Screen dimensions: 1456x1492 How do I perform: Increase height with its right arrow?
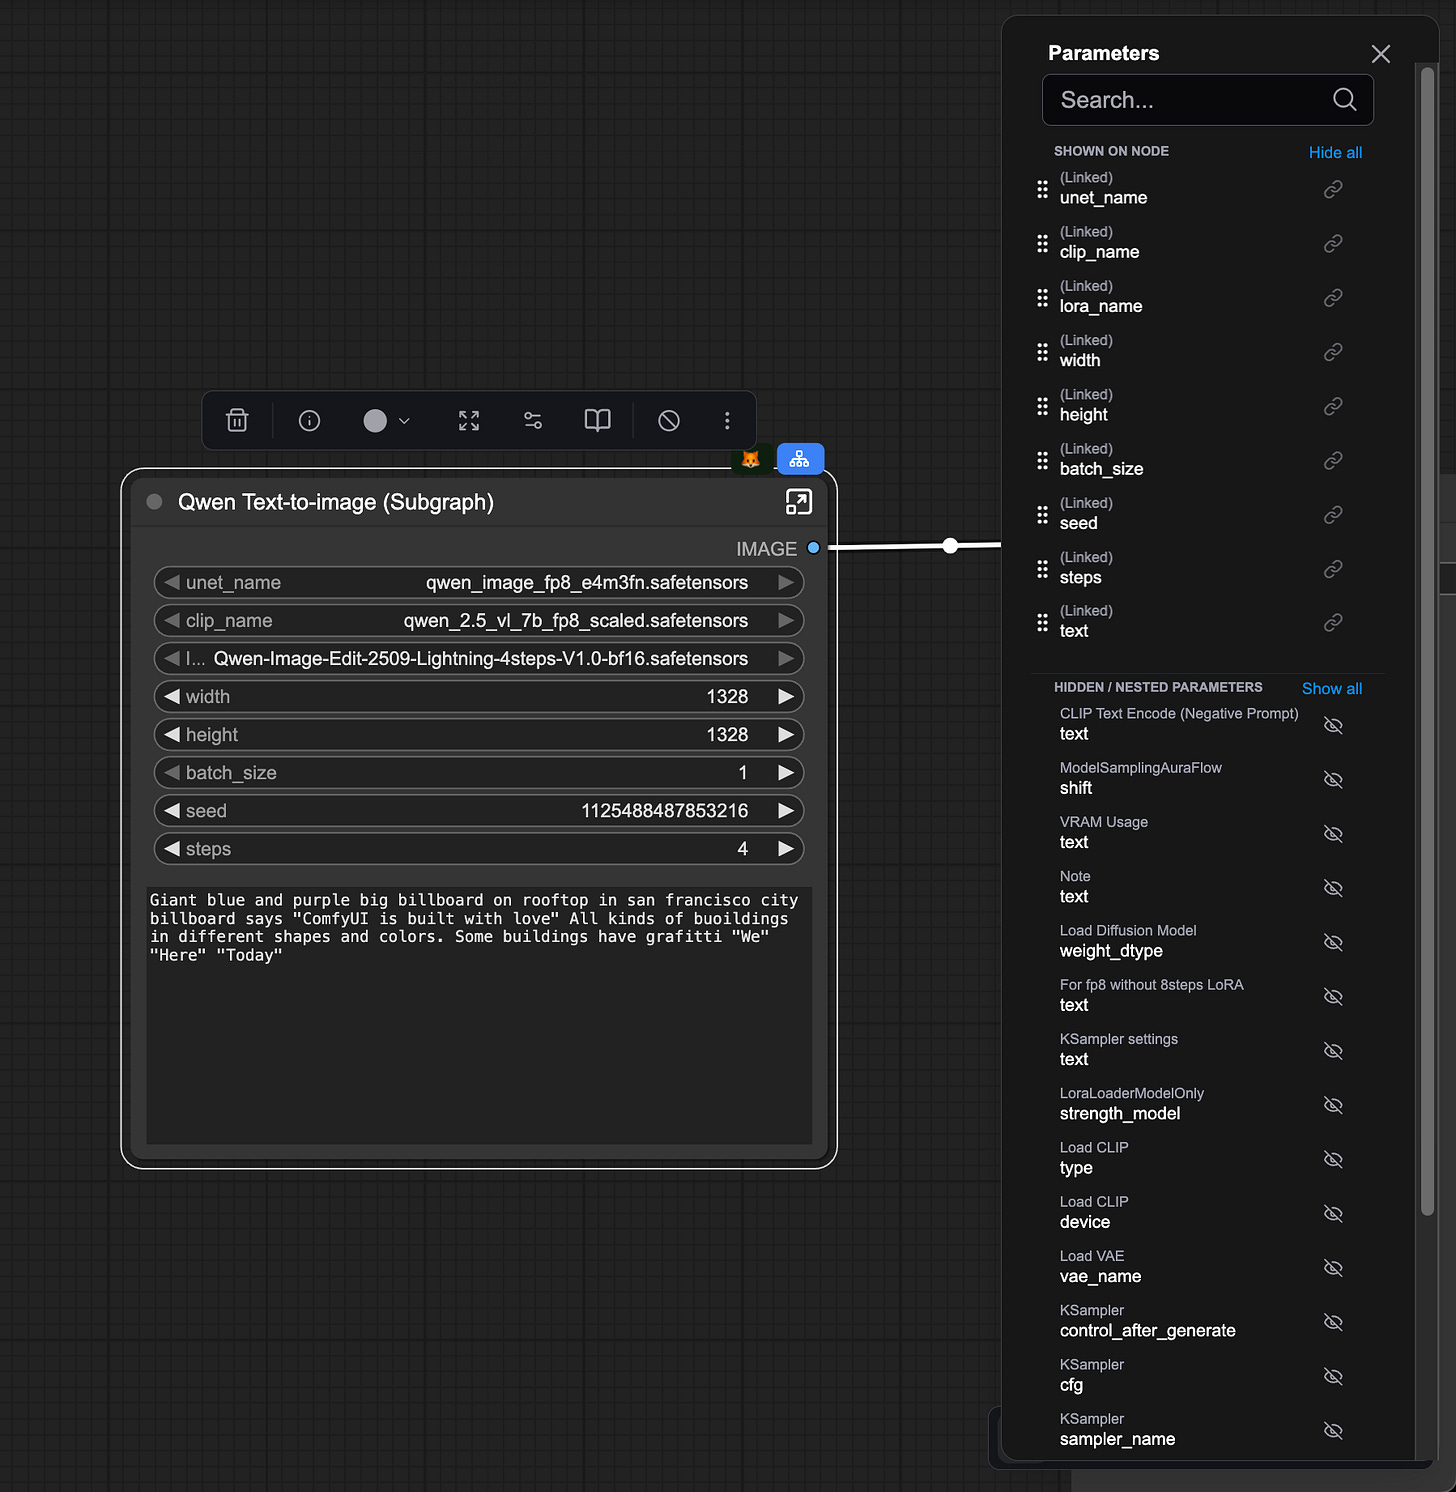coord(786,734)
